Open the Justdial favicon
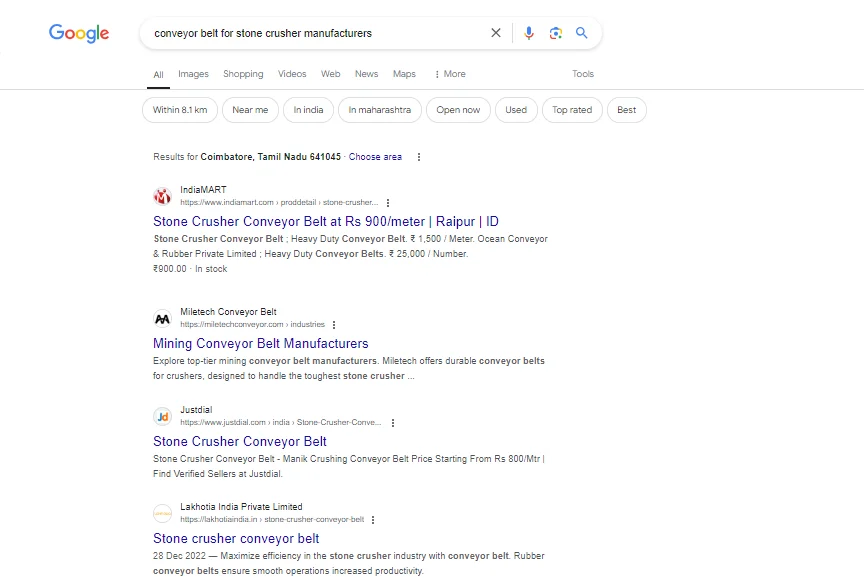 162,416
